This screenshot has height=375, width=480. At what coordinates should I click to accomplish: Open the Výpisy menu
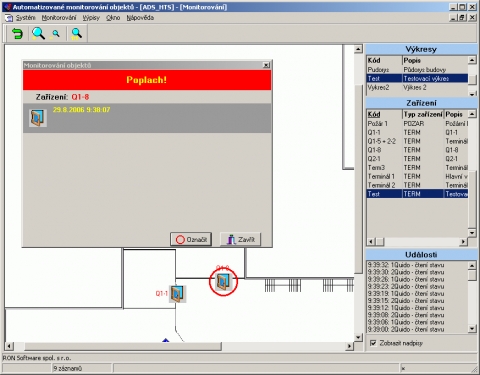[91, 18]
